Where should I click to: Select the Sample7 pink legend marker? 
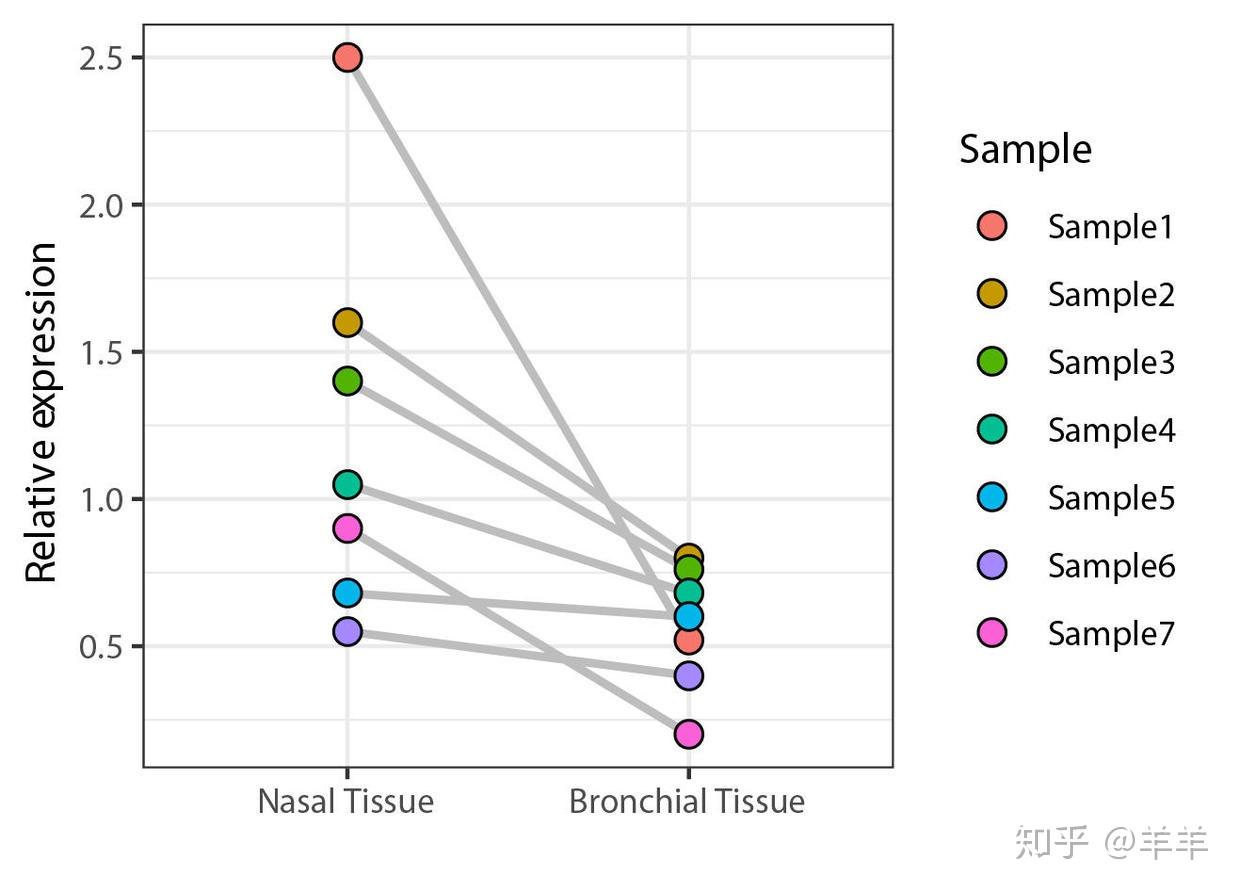992,633
